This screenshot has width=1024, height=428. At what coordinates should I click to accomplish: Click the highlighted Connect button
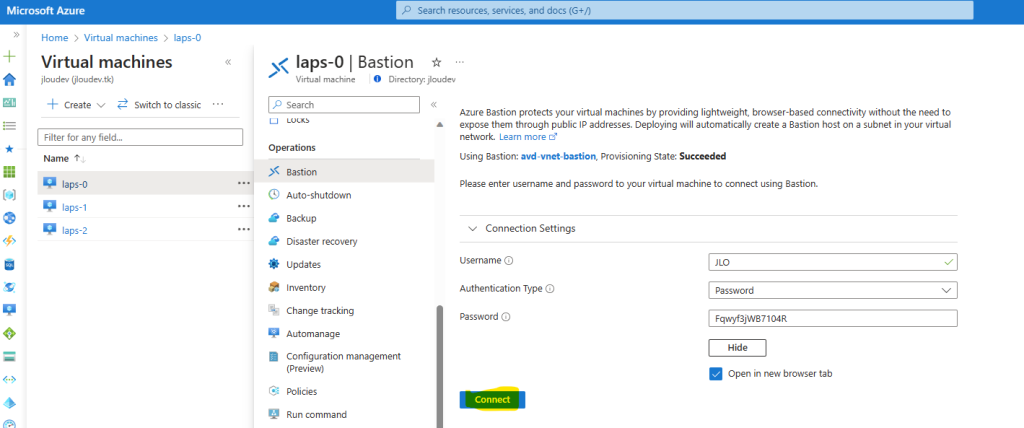(492, 400)
